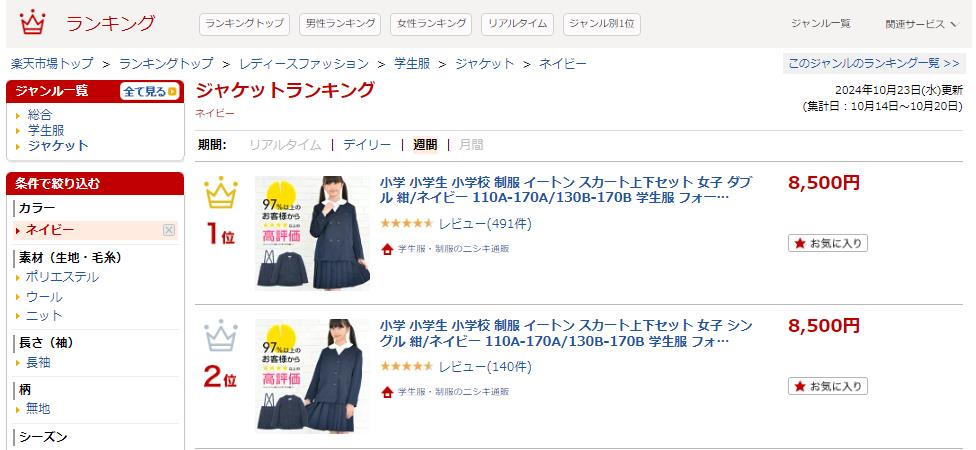Click the silver crown icon for rank 2
This screenshot has width=976, height=450.
tap(221, 336)
